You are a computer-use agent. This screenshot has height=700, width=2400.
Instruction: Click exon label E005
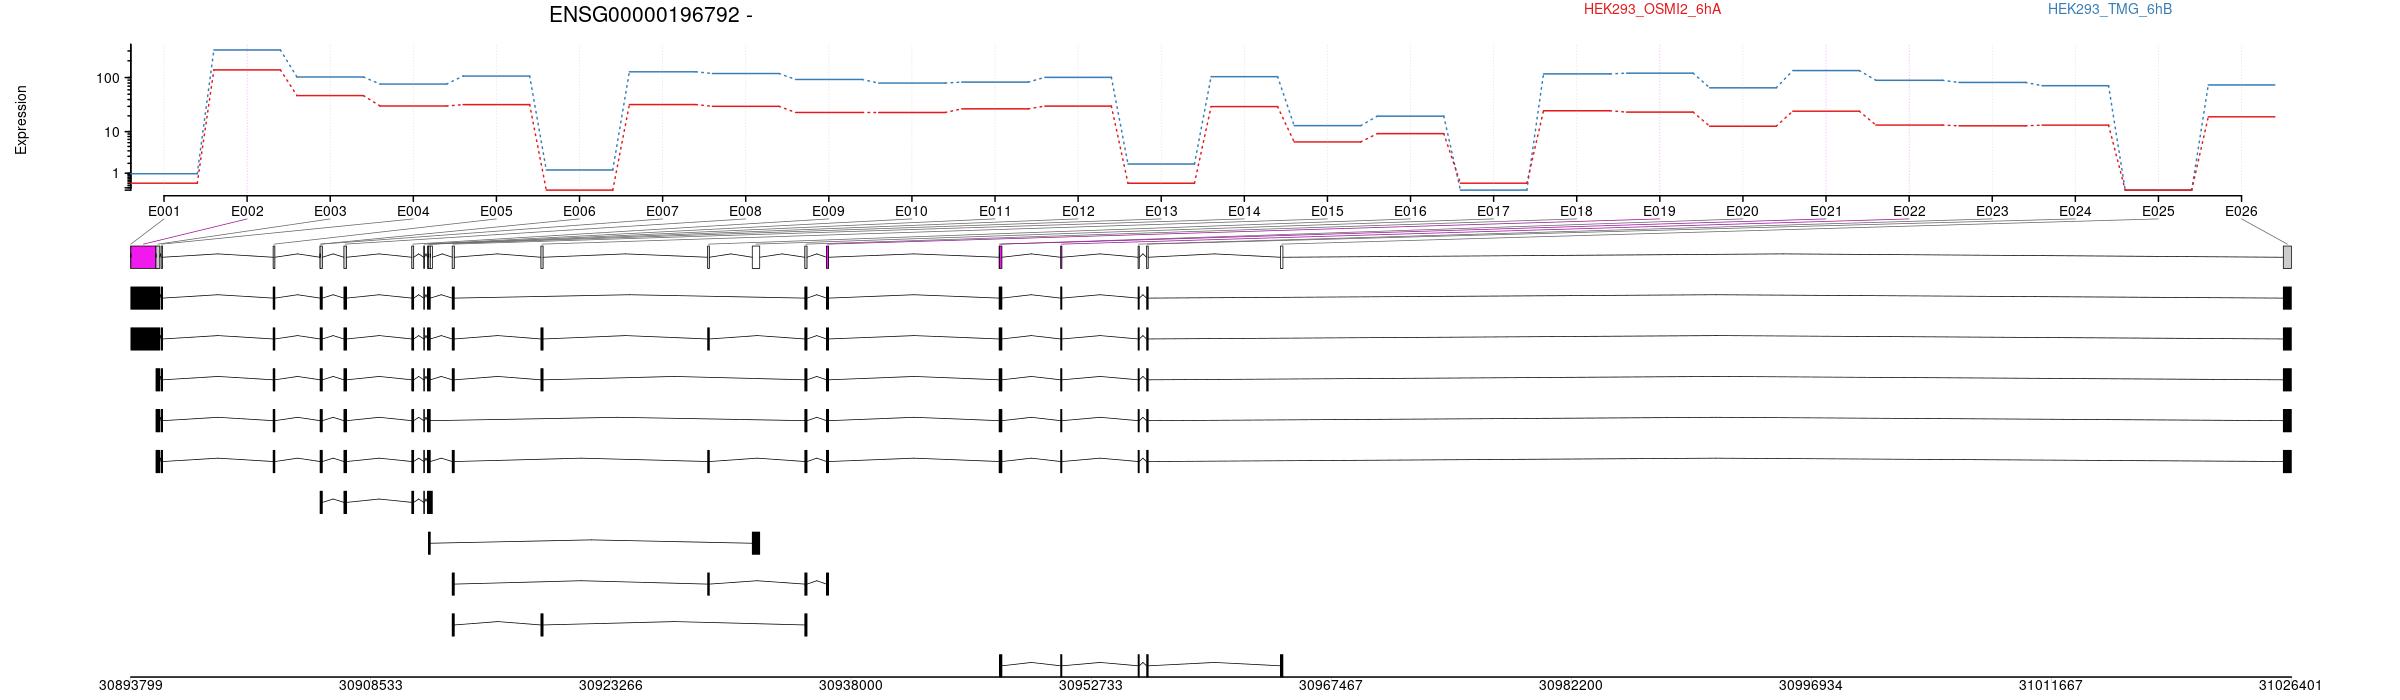(x=496, y=211)
